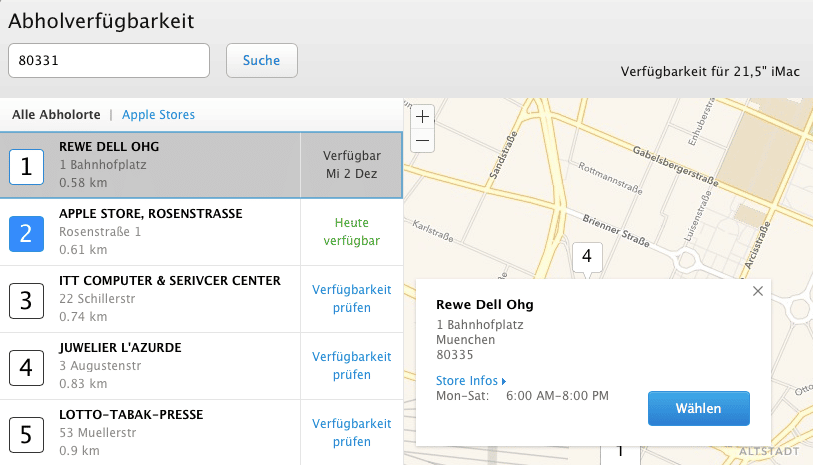
Task: Click Verfügbarkeit für 21,5" iMac text
Action: [x=710, y=72]
